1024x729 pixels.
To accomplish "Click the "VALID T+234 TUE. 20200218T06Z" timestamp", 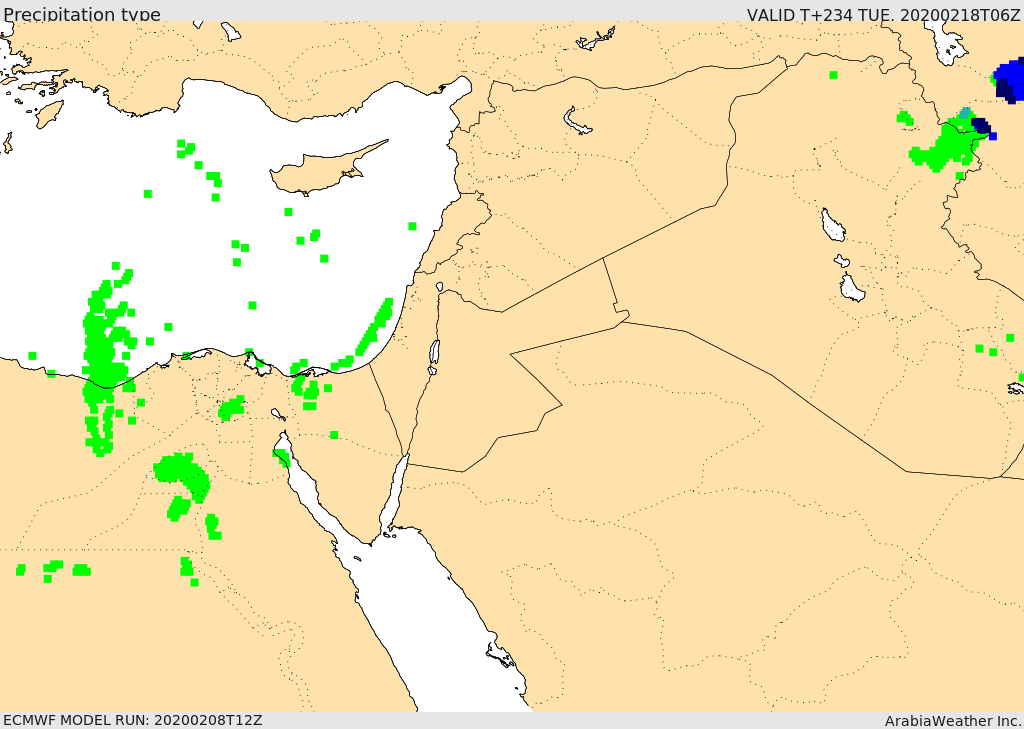I will [884, 14].
